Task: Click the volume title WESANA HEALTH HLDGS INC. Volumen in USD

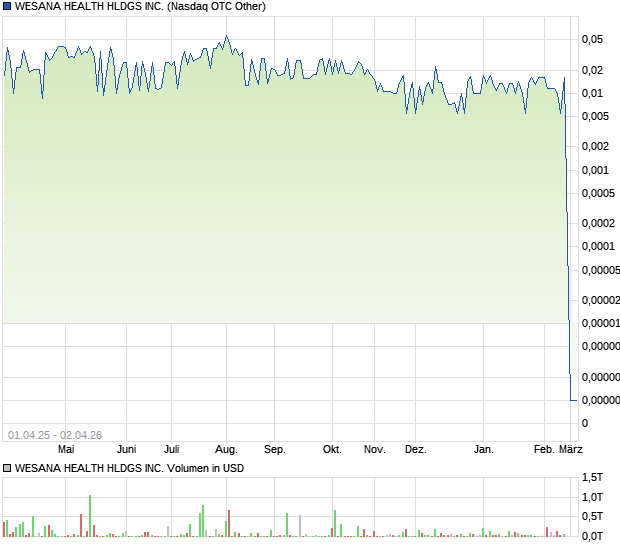Action: [x=129, y=468]
